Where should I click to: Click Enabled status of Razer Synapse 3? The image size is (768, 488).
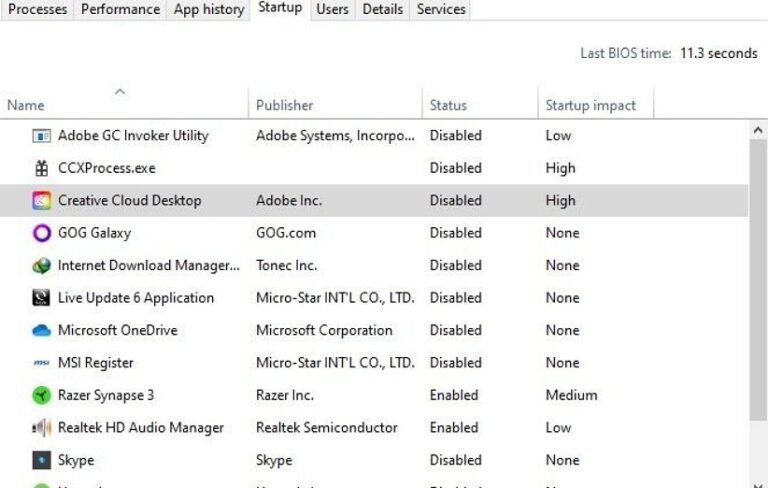(x=454, y=395)
